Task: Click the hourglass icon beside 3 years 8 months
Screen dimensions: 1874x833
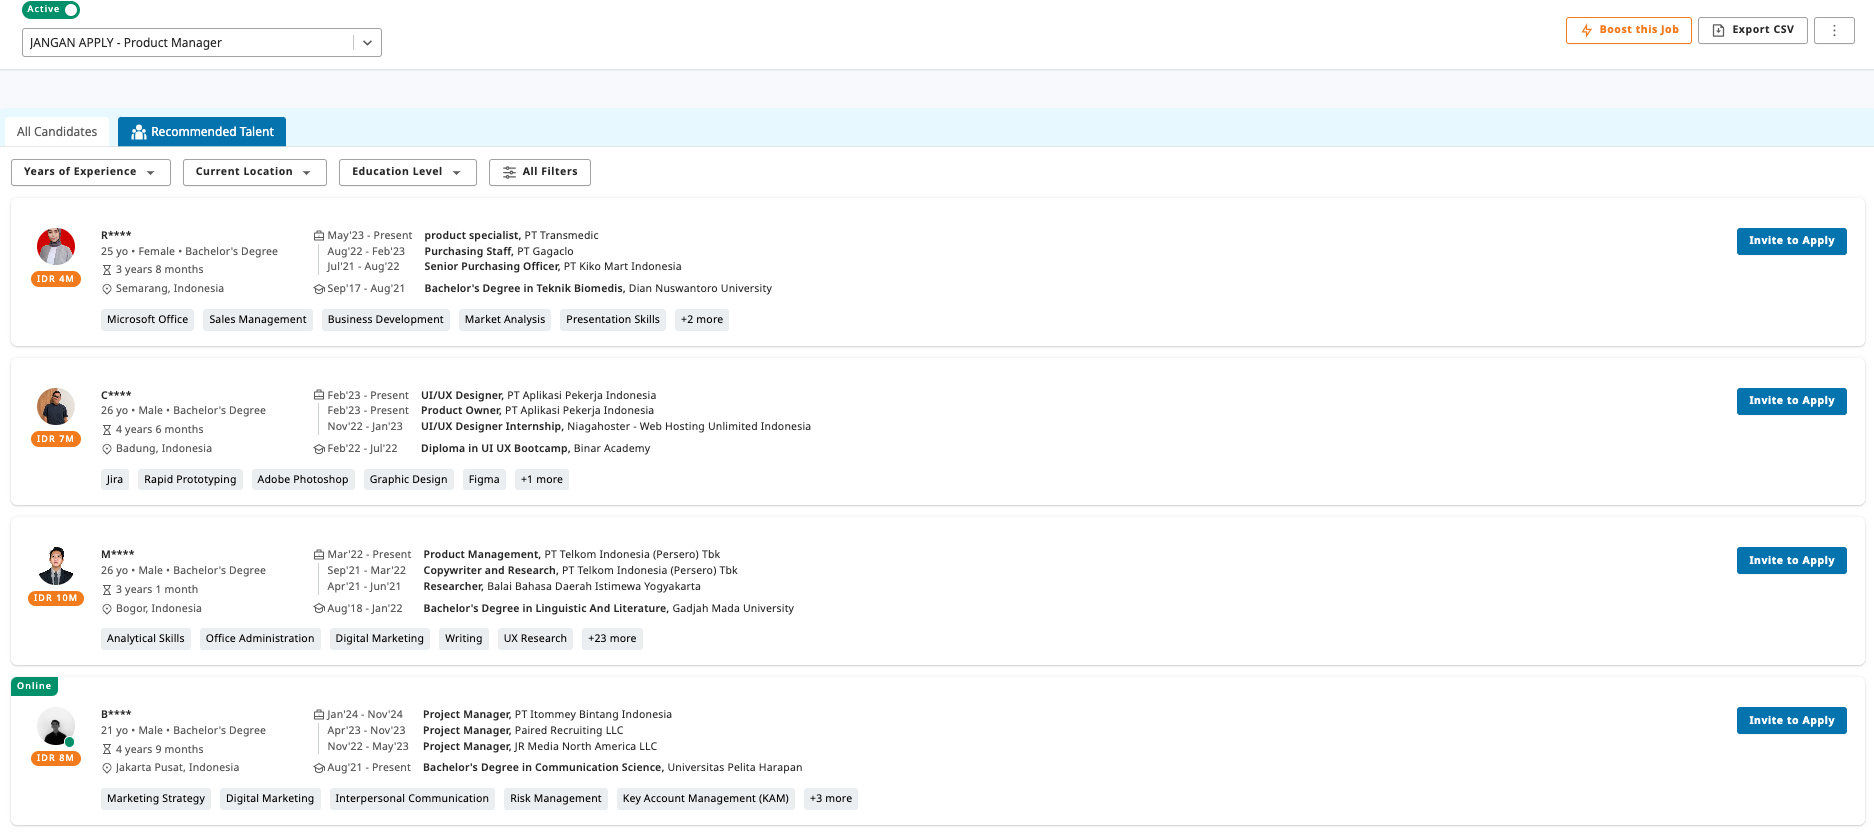Action: (x=107, y=270)
